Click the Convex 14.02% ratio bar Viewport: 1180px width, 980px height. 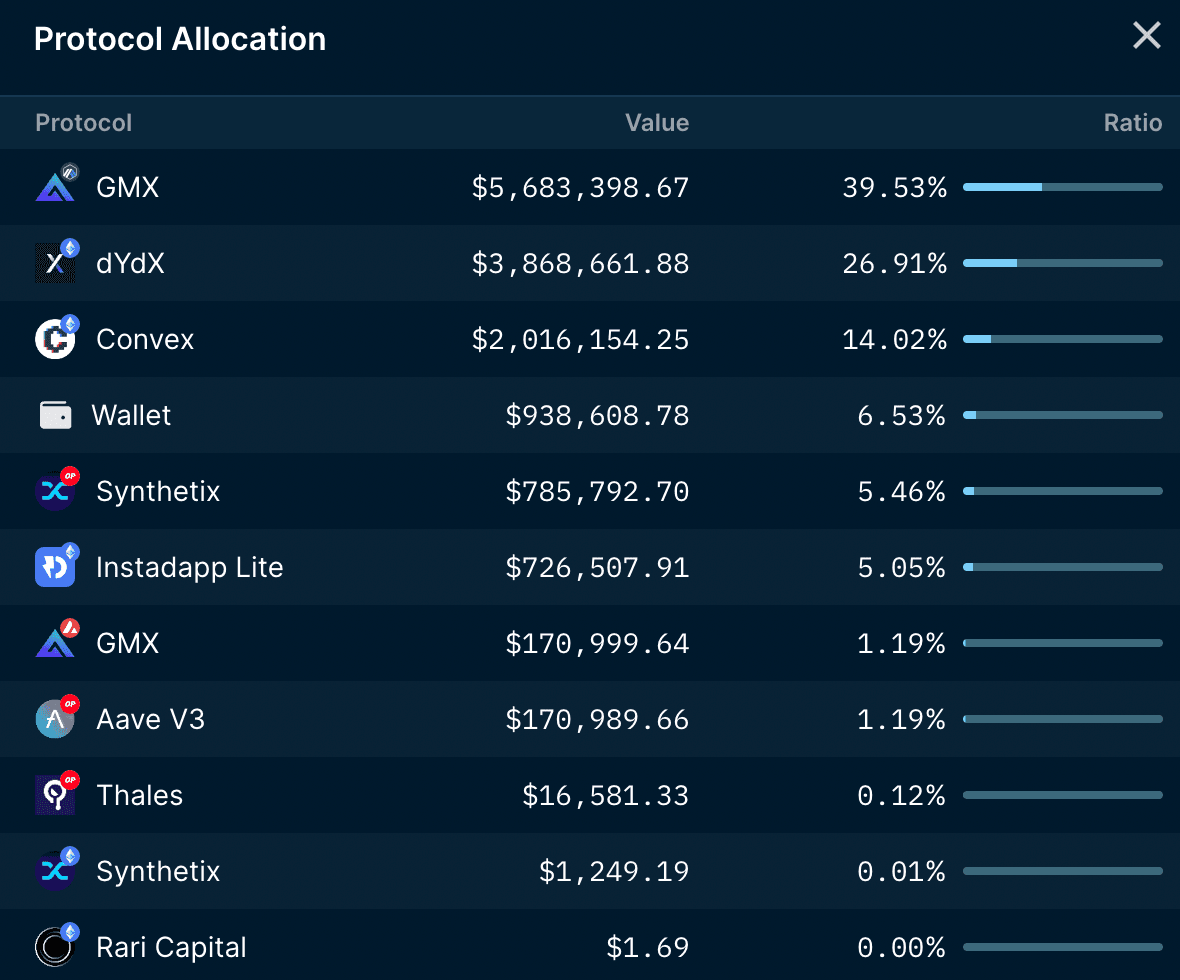[x=1062, y=339]
